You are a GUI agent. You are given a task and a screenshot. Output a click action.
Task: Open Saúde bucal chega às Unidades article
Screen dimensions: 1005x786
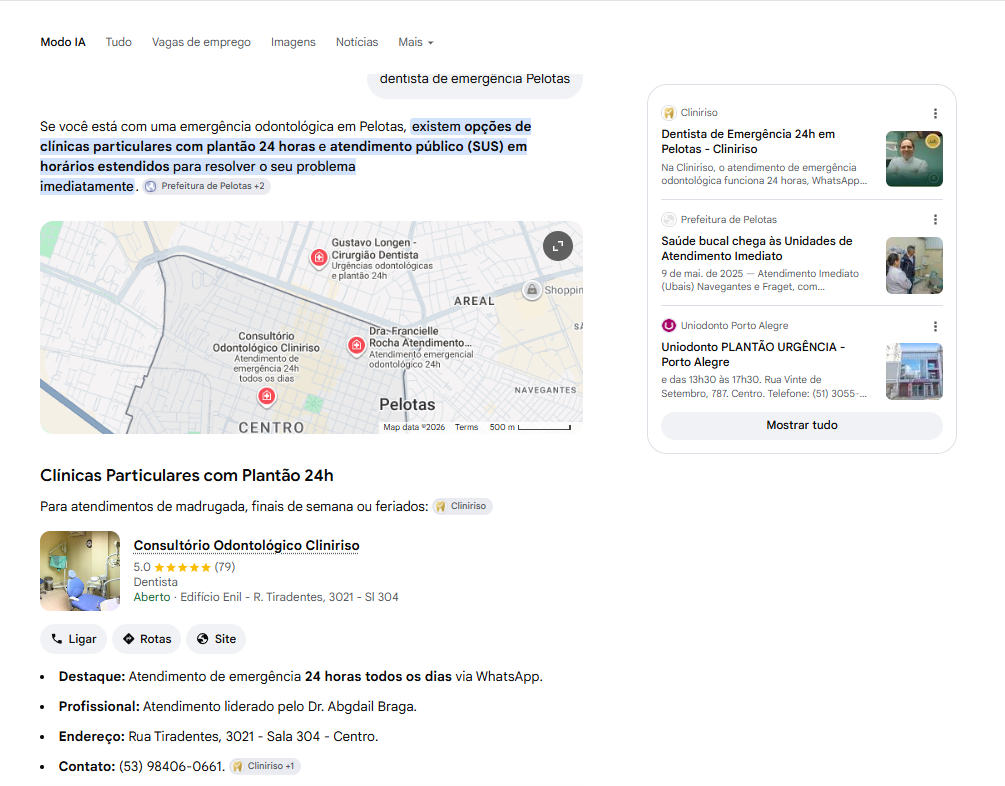(x=757, y=249)
